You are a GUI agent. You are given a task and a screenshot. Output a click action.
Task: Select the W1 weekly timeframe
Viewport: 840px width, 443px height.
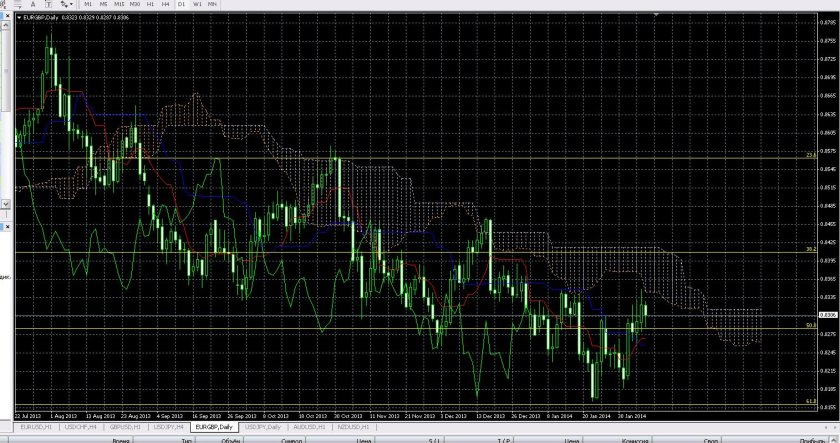coord(197,5)
